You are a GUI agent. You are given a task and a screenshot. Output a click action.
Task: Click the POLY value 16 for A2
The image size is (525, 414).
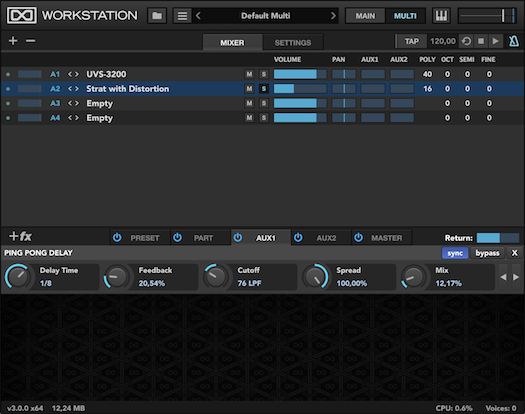pyautogui.click(x=427, y=89)
